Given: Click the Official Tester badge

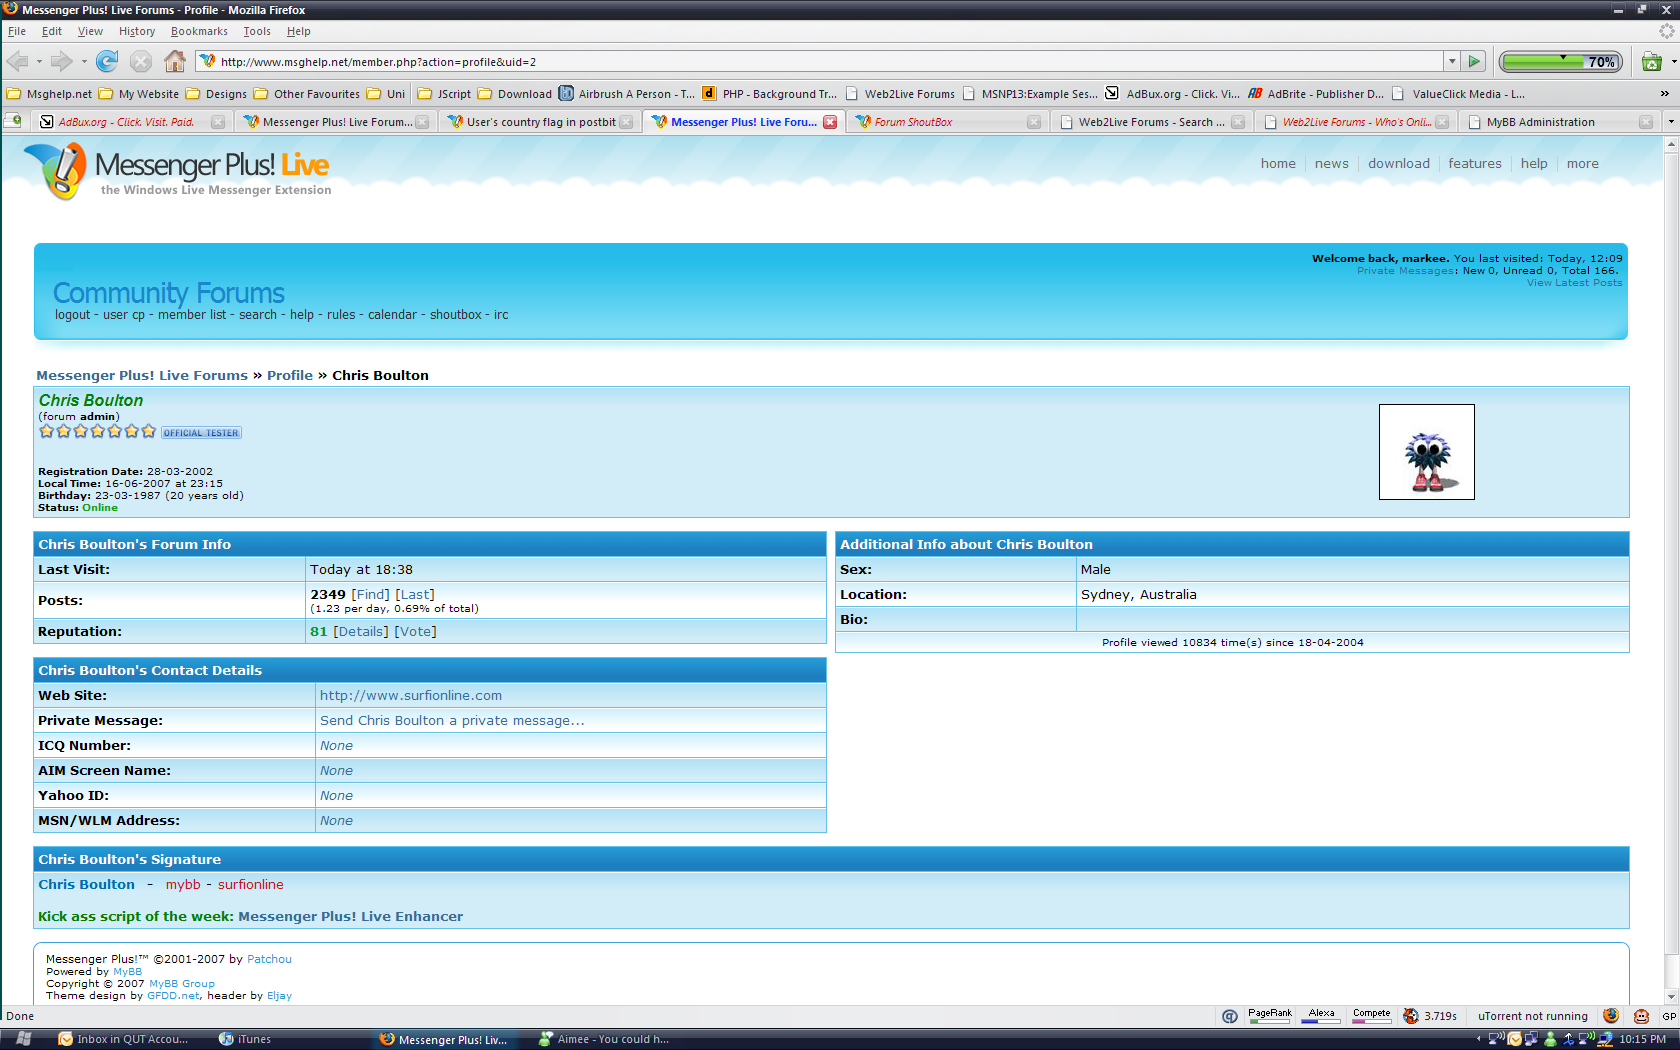Looking at the screenshot, I should tap(201, 433).
